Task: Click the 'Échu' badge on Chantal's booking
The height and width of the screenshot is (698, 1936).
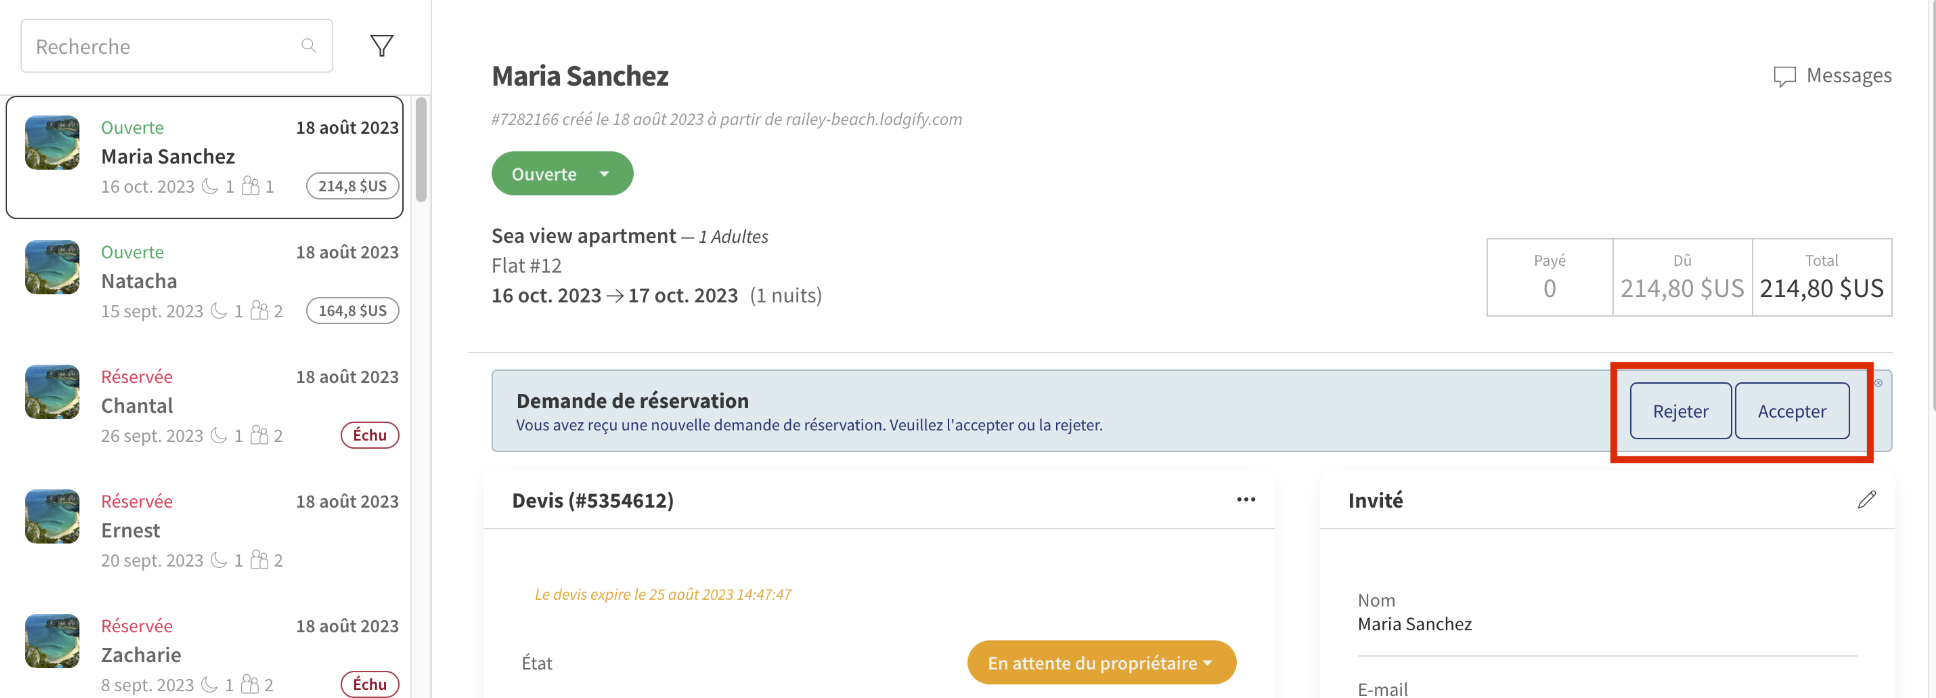Action: pyautogui.click(x=369, y=435)
